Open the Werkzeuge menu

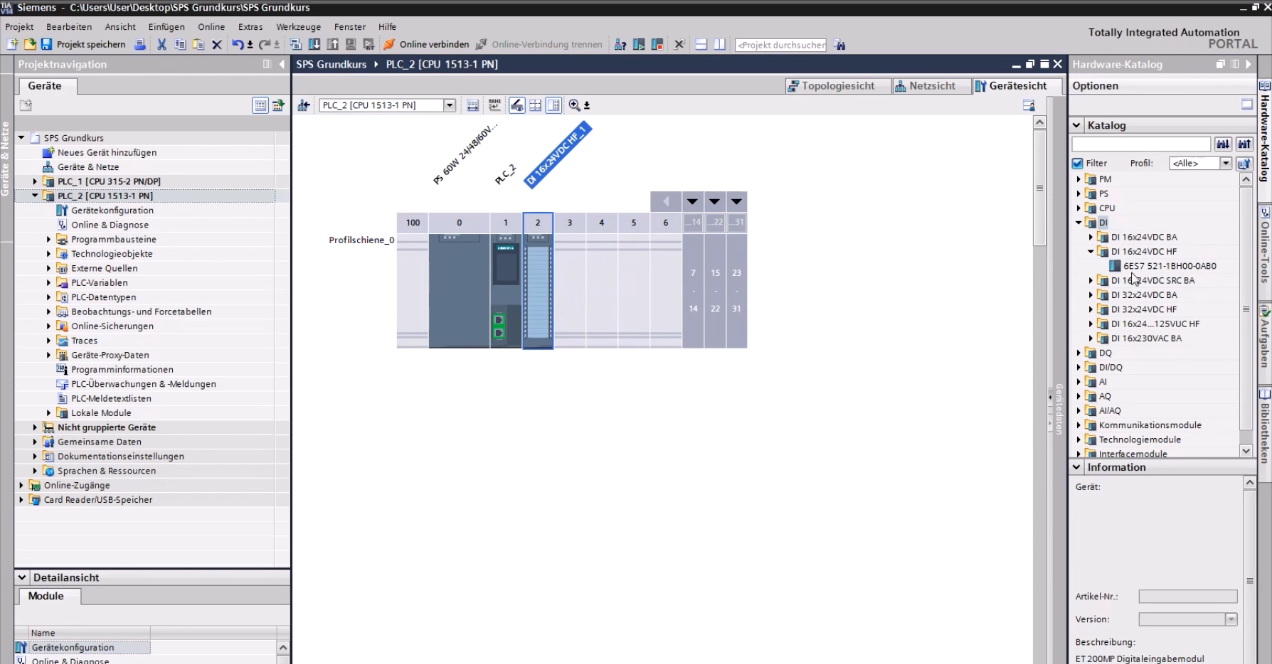click(x=298, y=27)
